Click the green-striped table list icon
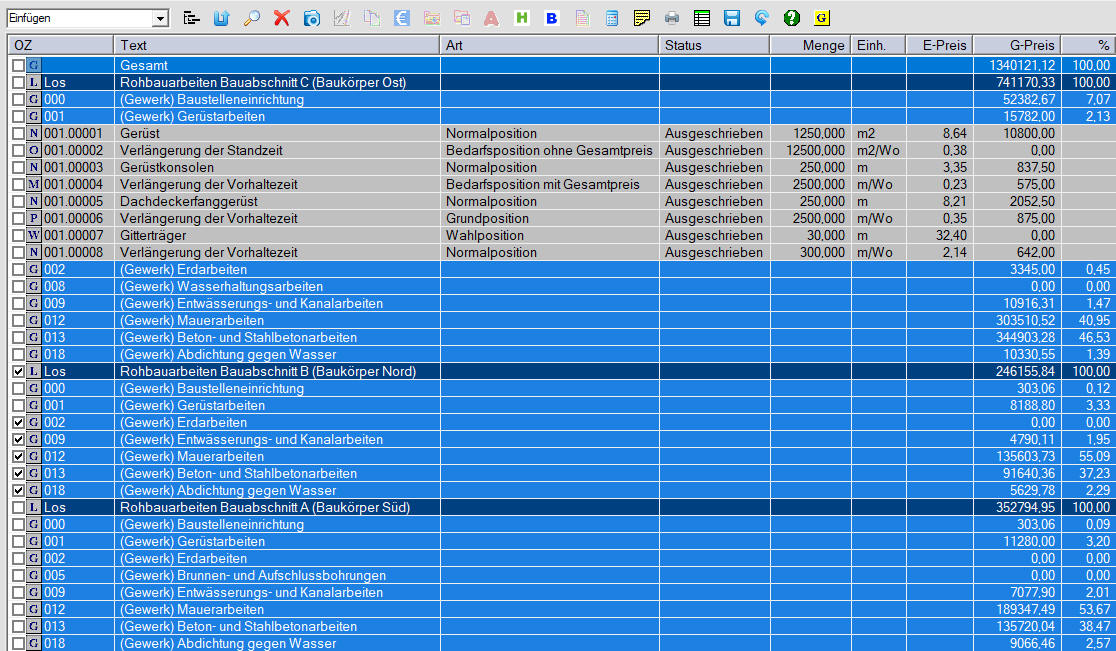1116x651 pixels. (702, 18)
